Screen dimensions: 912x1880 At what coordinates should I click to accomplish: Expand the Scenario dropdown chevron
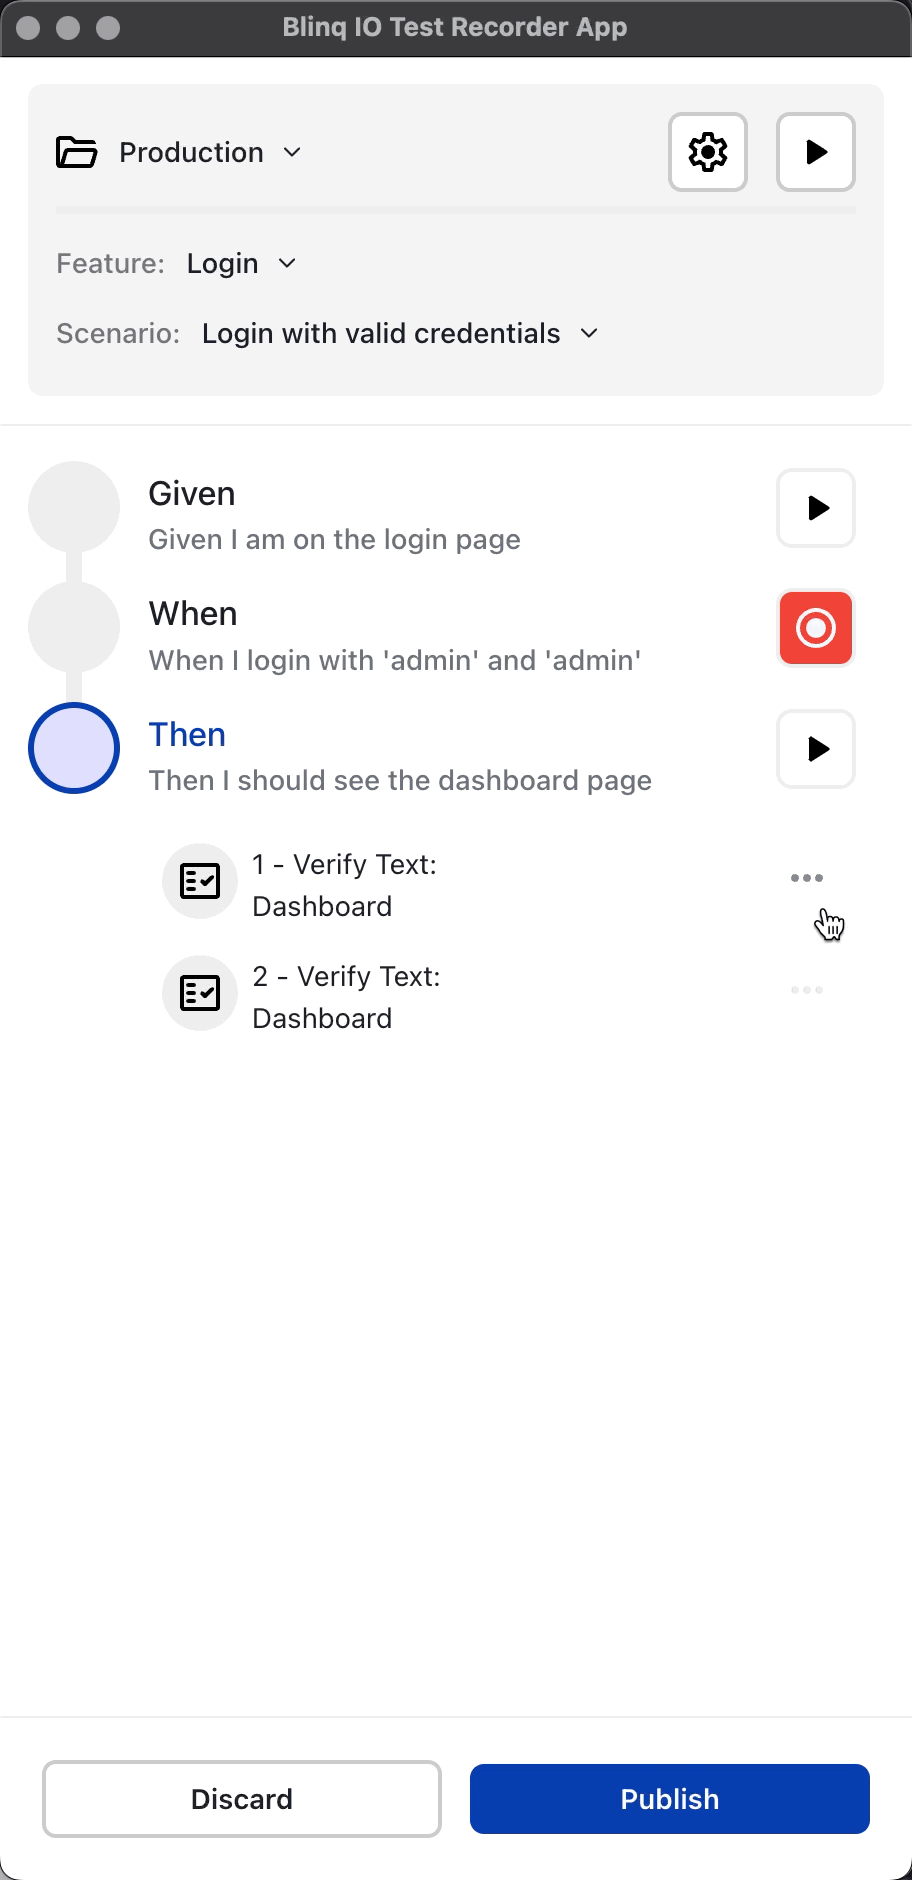(x=589, y=333)
